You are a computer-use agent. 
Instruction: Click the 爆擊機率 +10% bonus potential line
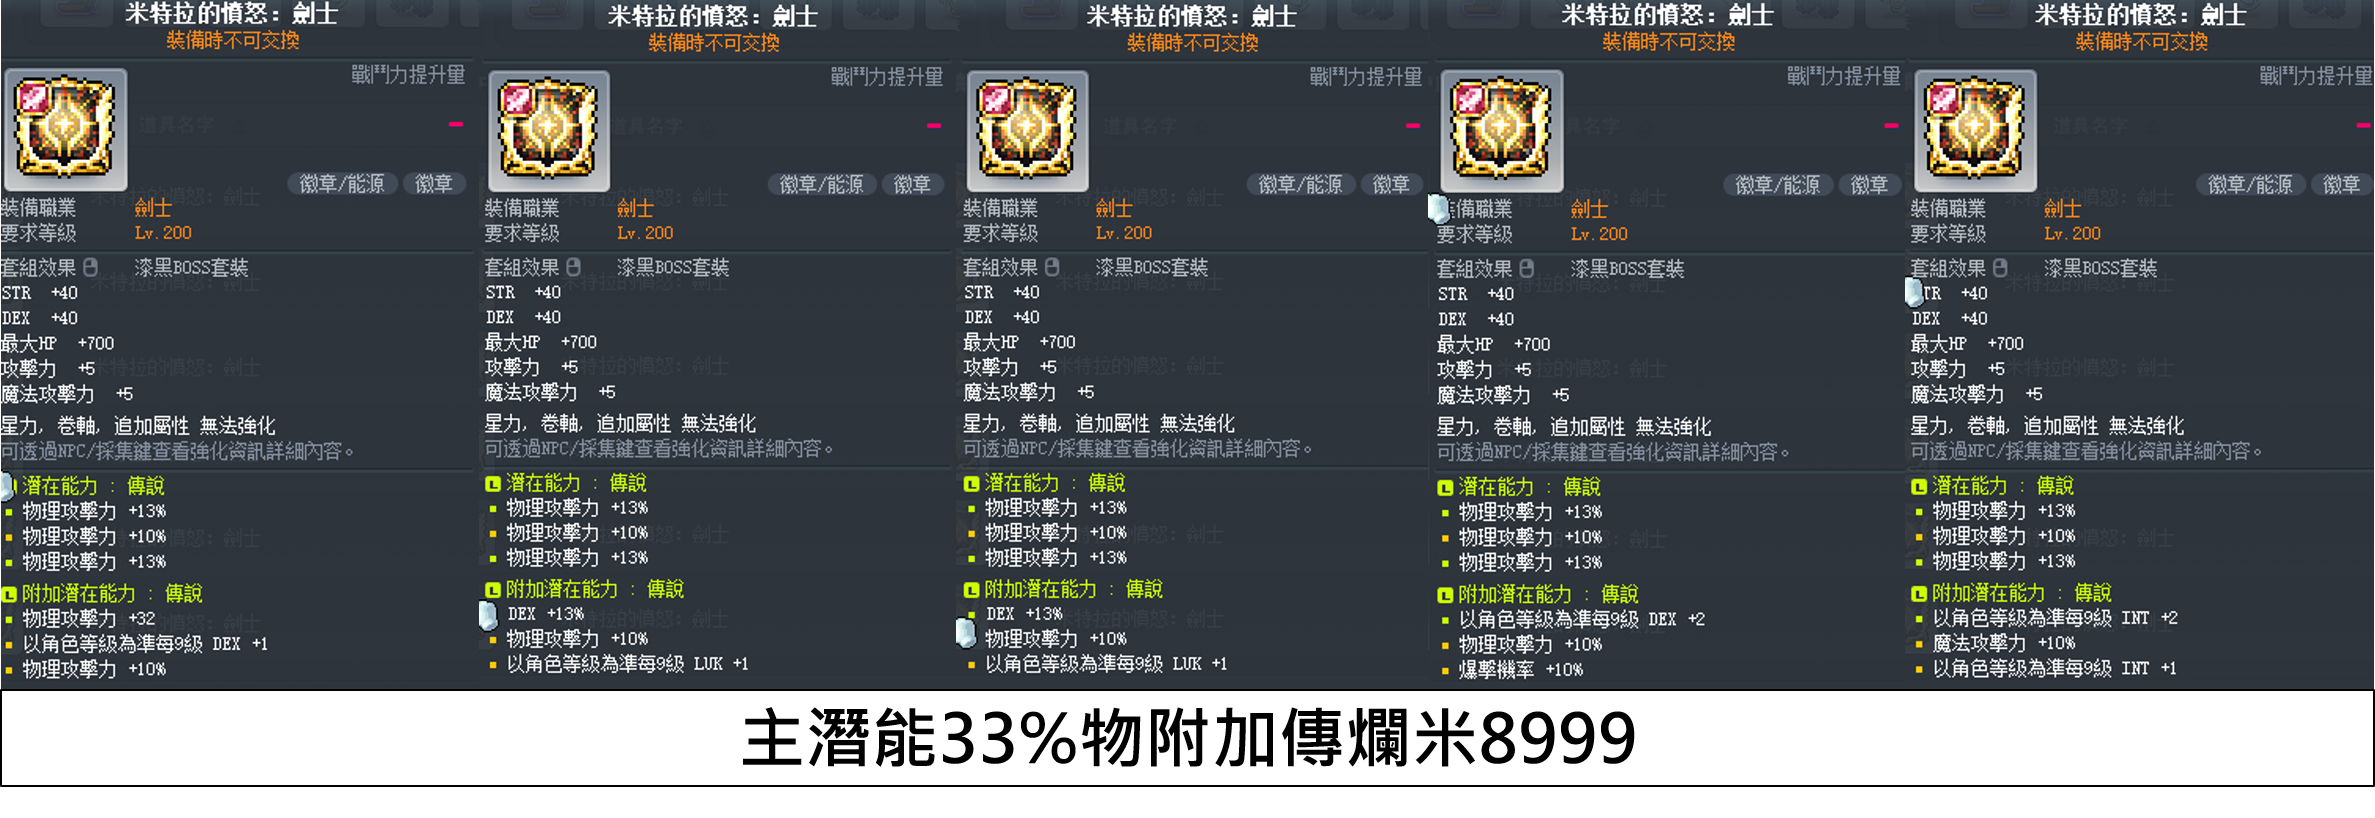1520,670
